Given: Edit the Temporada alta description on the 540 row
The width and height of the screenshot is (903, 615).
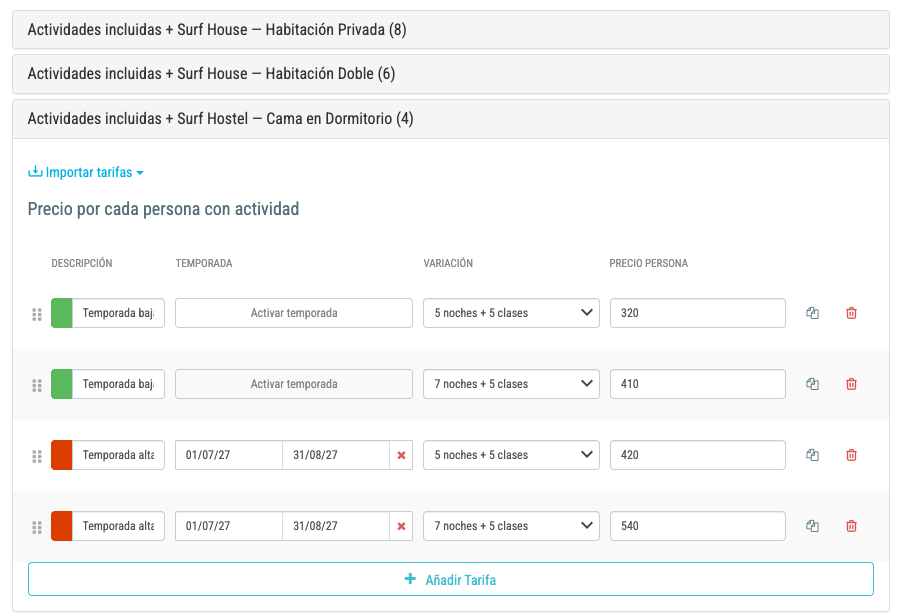Looking at the screenshot, I should [x=118, y=526].
